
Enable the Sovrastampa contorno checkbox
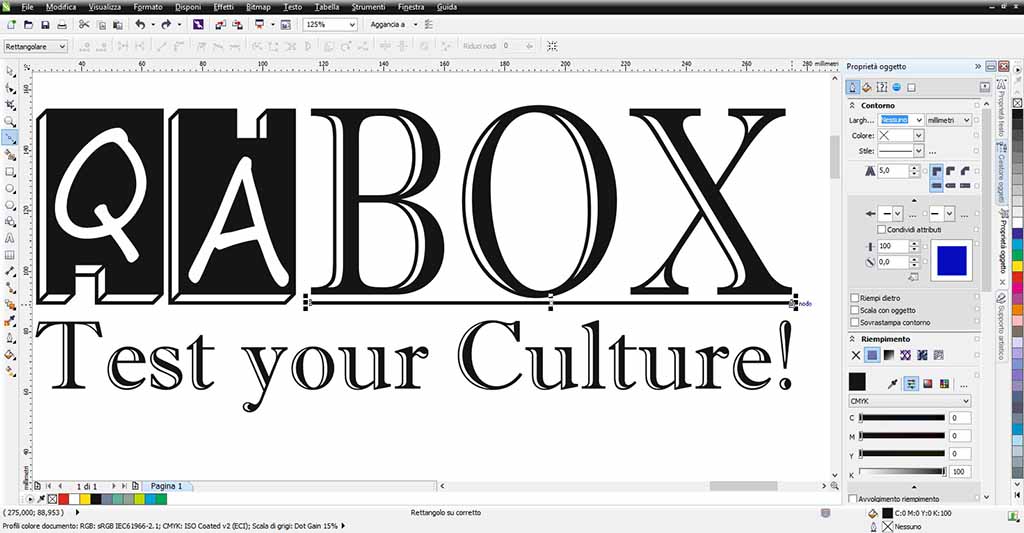click(x=854, y=323)
